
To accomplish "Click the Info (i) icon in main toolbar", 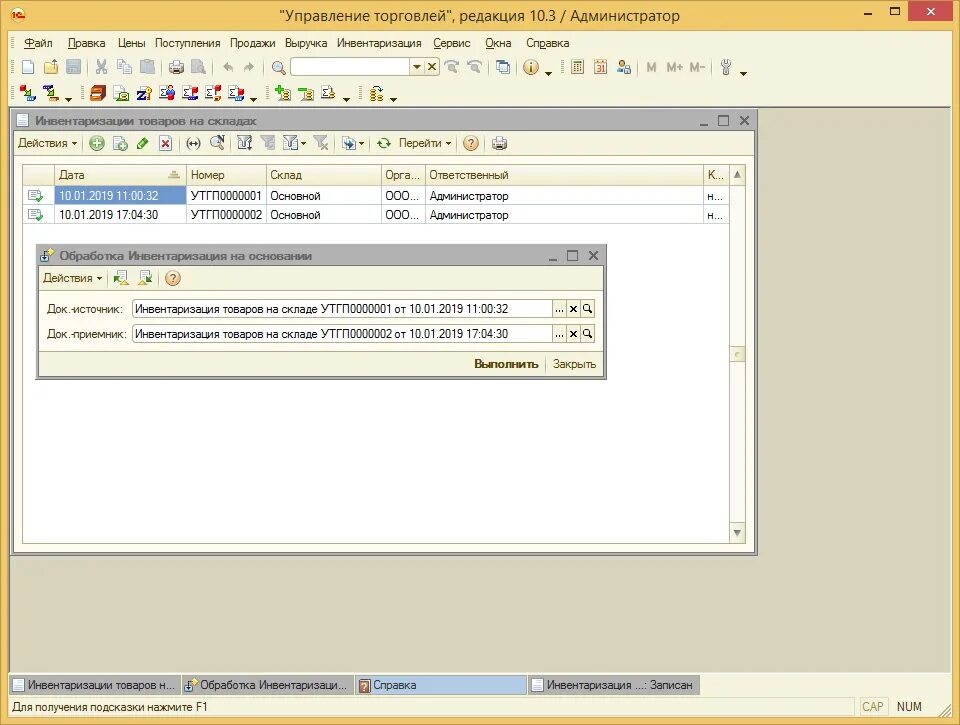I will 531,67.
